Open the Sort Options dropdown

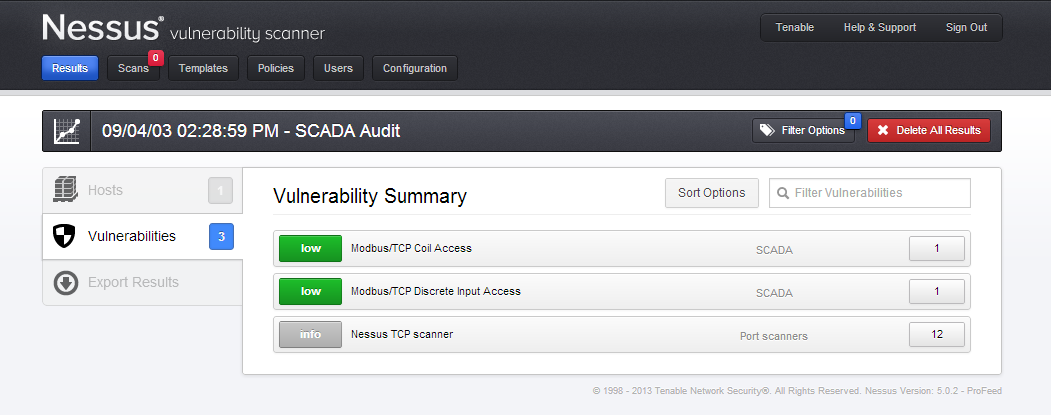712,193
